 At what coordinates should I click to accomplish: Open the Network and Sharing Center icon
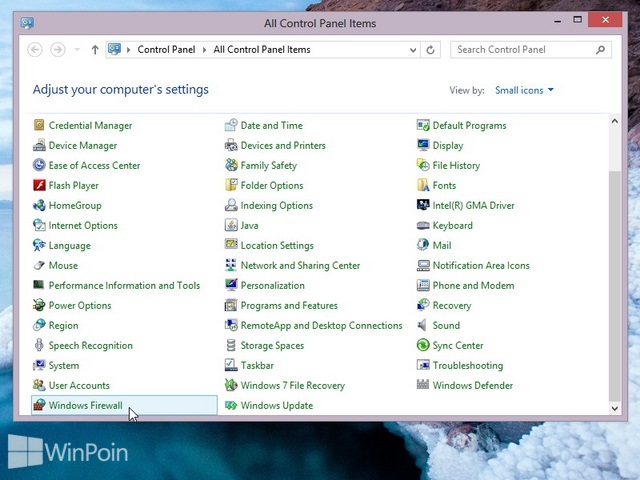231,265
